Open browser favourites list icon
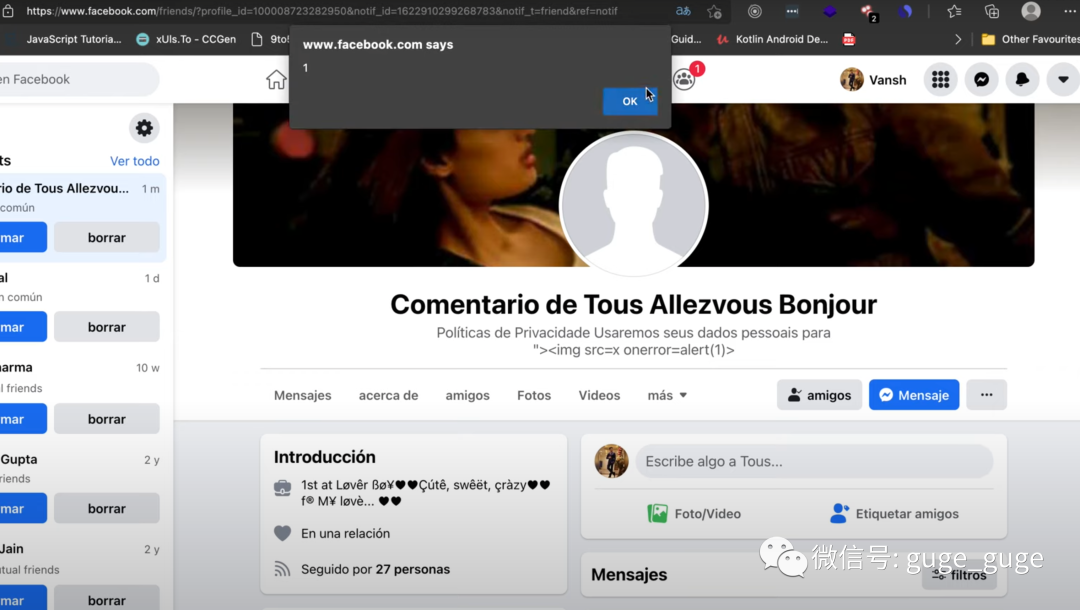The width and height of the screenshot is (1080, 610). [954, 11]
